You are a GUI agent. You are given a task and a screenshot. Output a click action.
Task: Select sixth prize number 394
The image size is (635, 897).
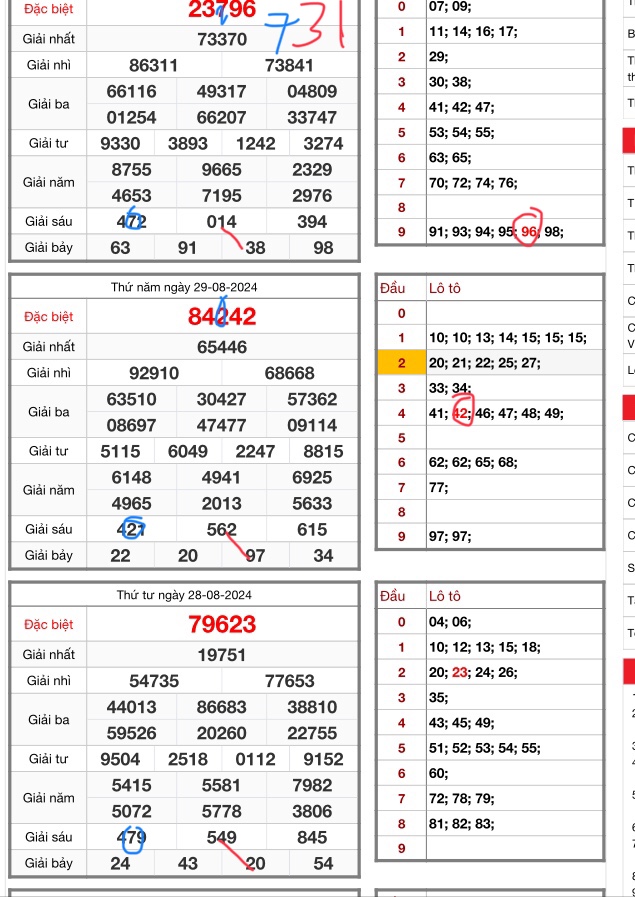click(312, 221)
